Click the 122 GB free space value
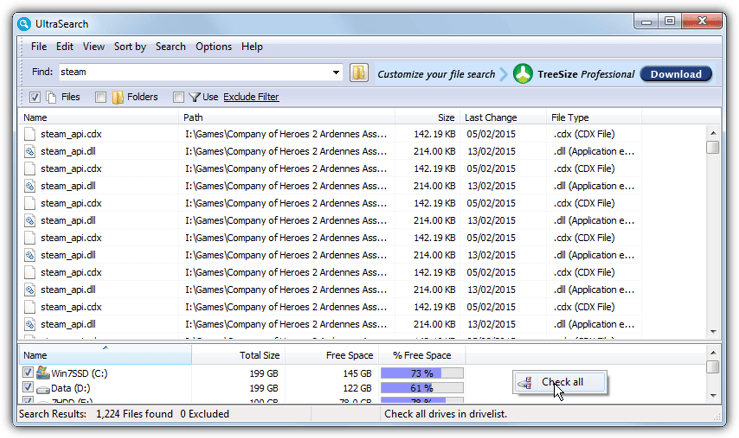This screenshot has width=739, height=438. (357, 388)
